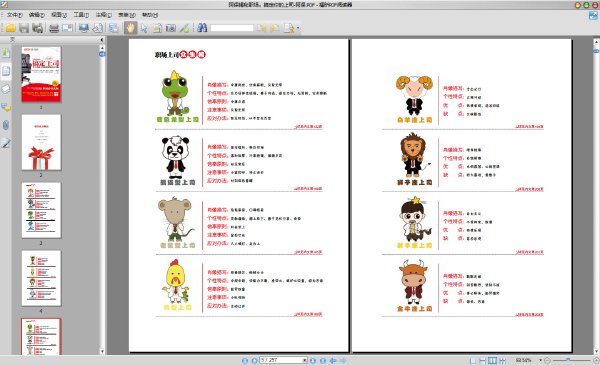Open Layers panel in left sidebar

pos(6,89)
